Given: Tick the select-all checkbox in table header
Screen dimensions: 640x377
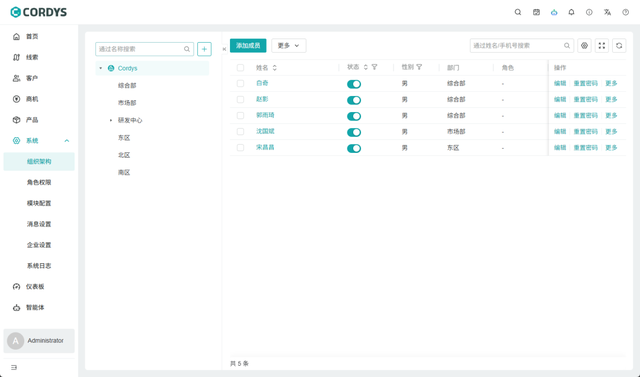Looking at the screenshot, I should point(240,68).
